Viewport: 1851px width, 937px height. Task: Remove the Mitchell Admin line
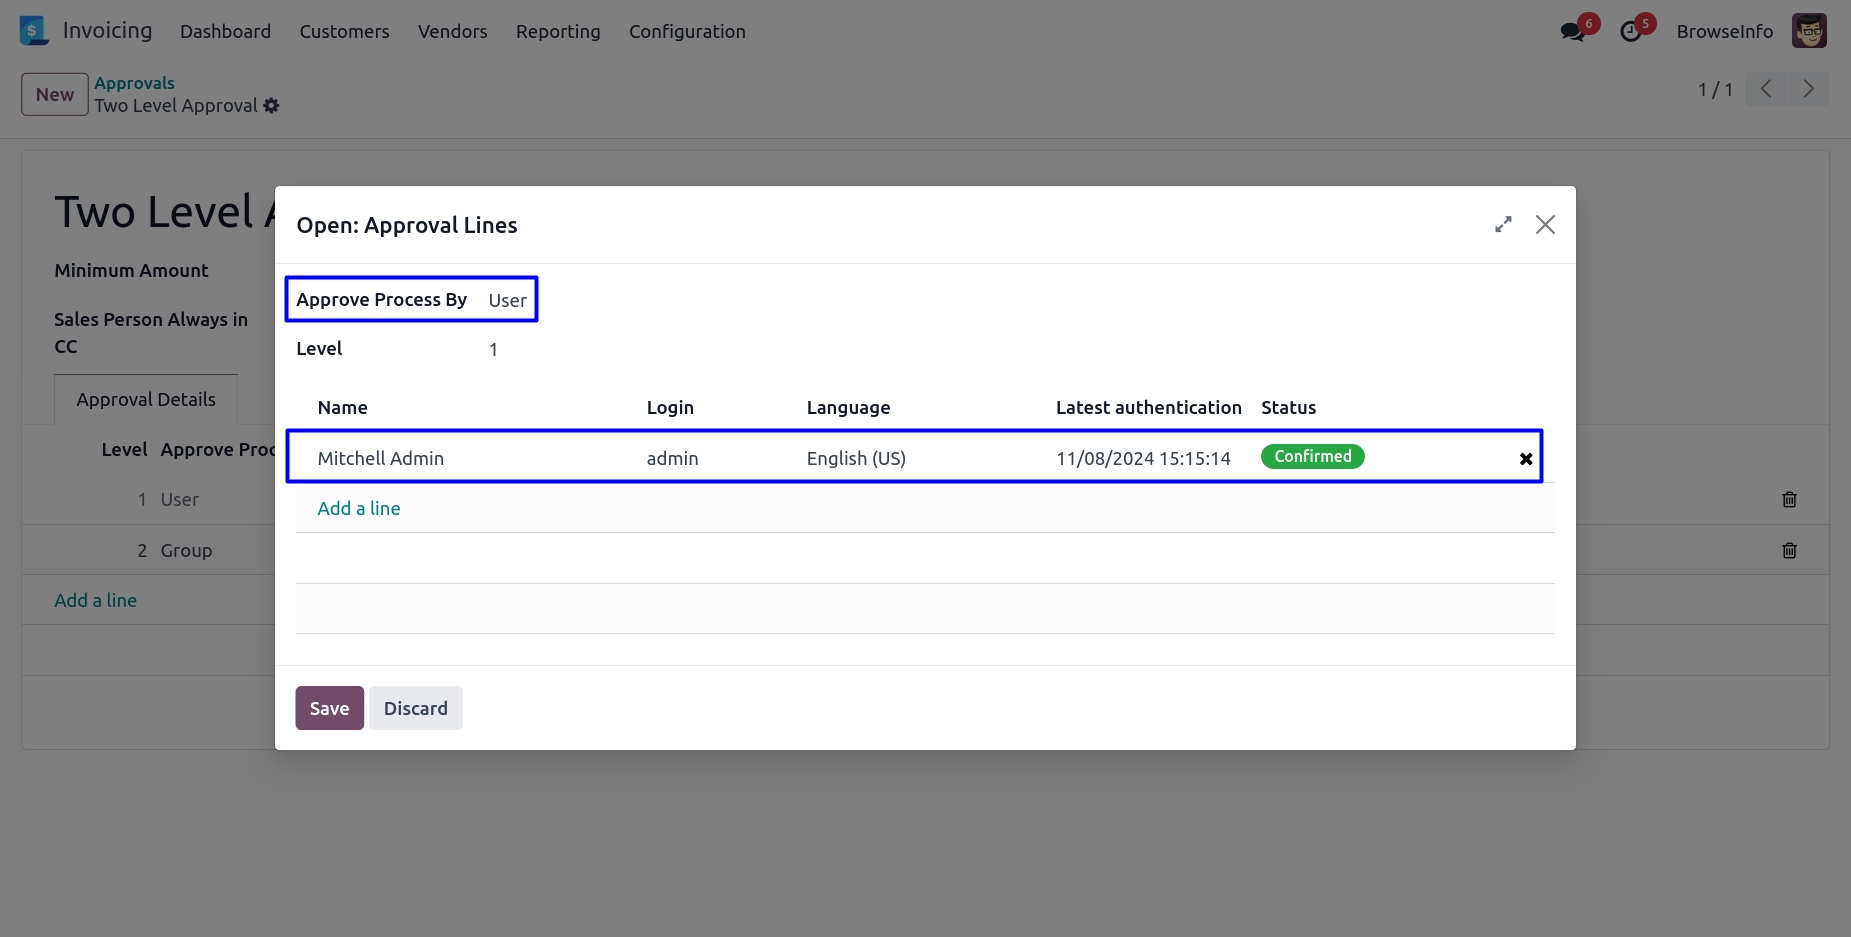[x=1526, y=459]
